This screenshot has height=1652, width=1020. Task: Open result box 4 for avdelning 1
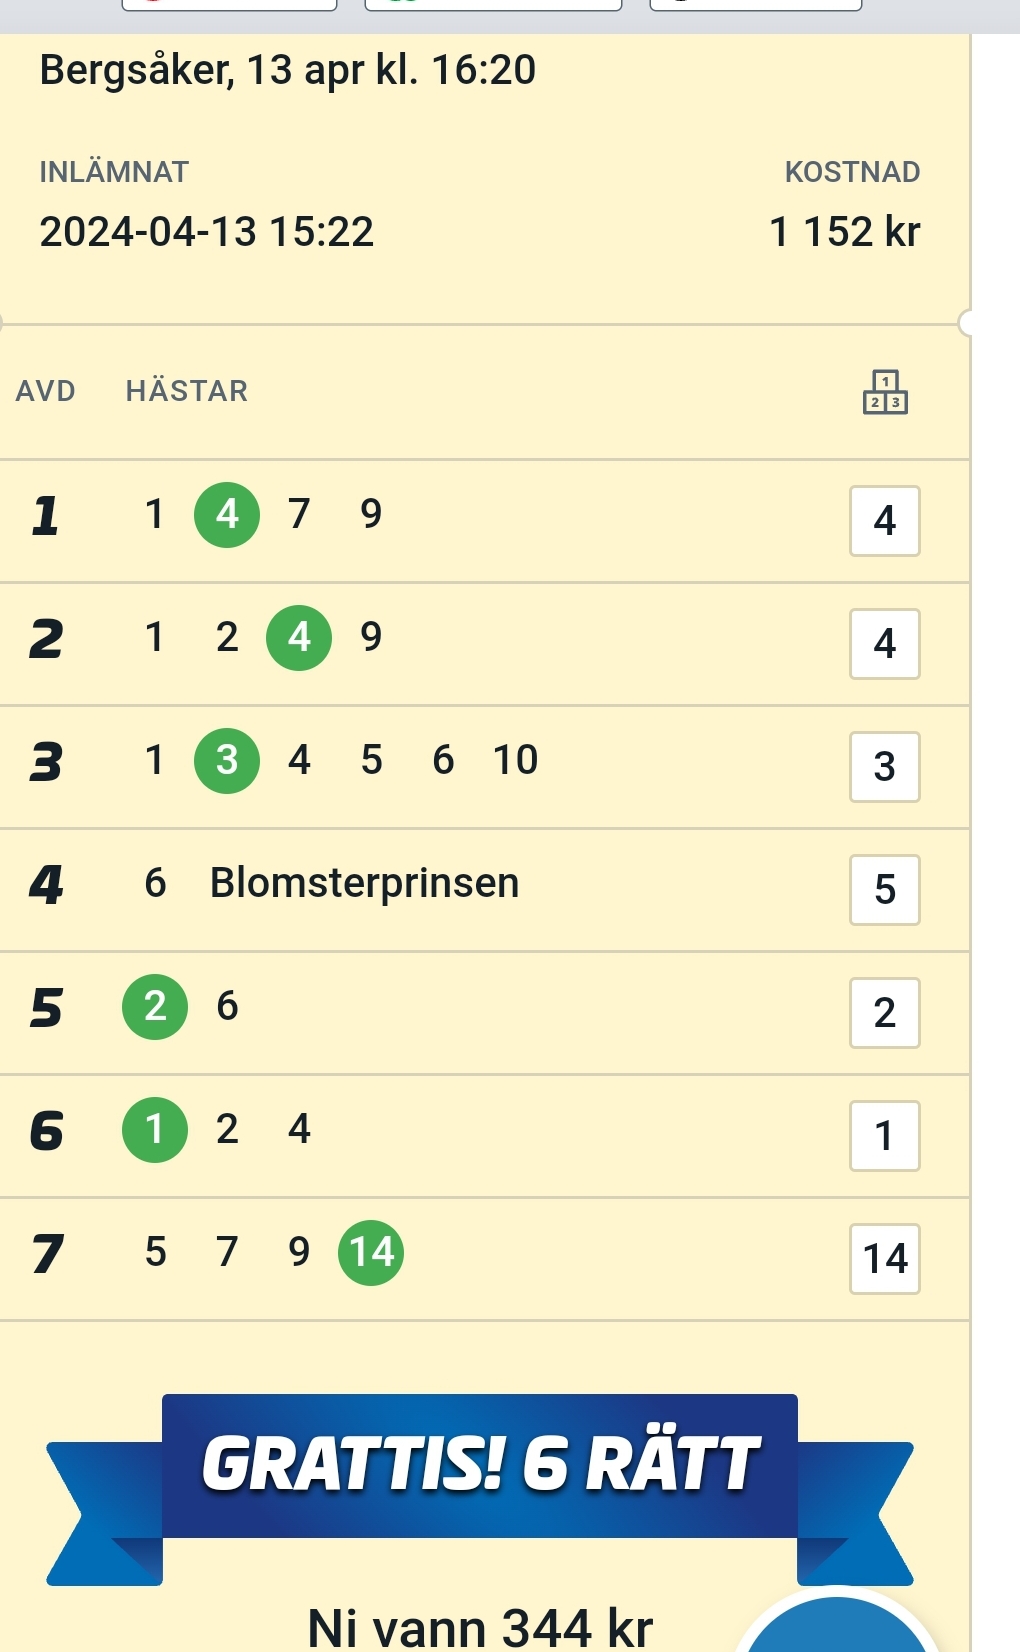885,521
